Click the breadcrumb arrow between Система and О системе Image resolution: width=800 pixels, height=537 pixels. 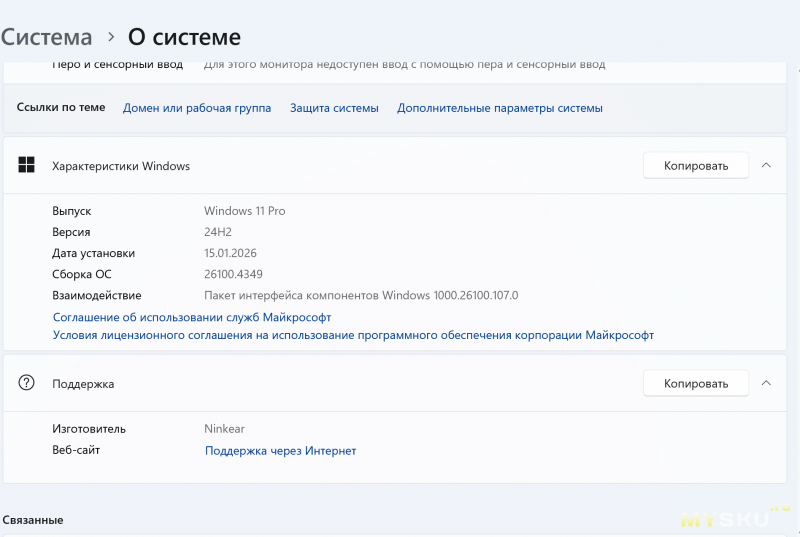pyautogui.click(x=110, y=38)
